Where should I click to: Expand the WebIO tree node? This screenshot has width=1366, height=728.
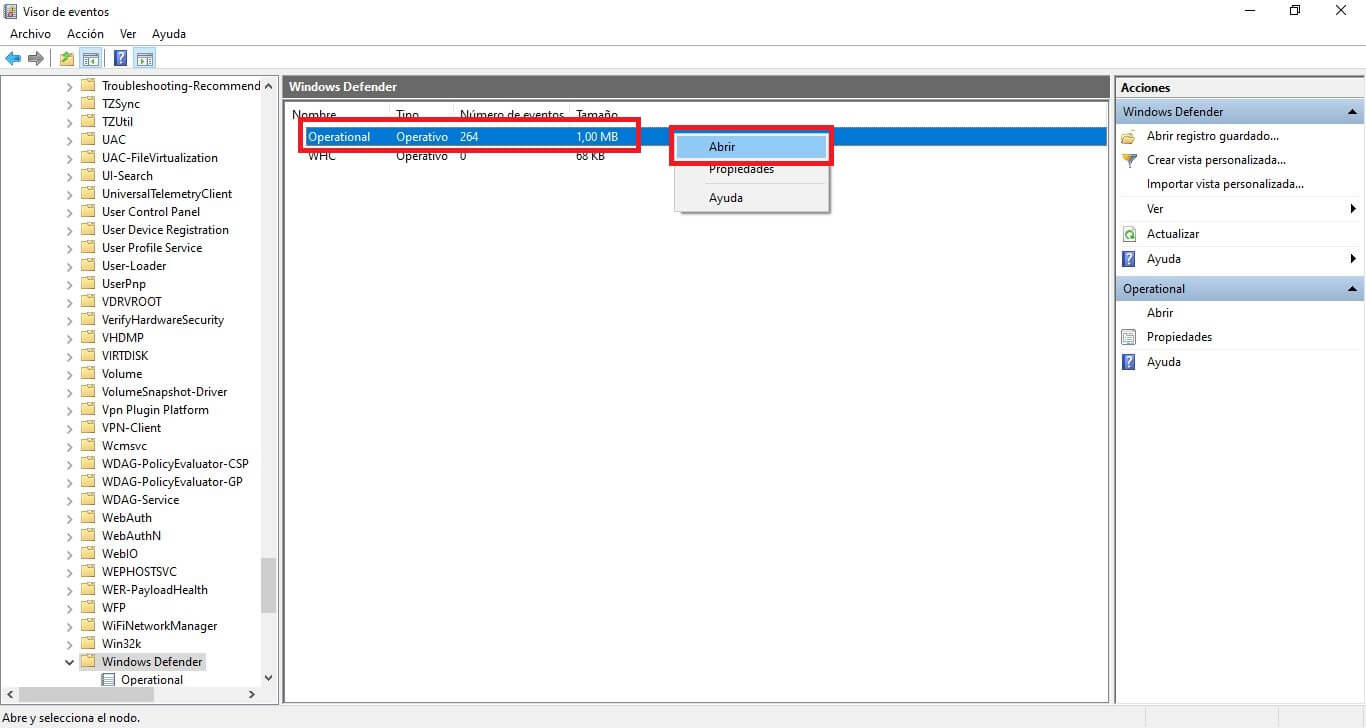(x=69, y=554)
